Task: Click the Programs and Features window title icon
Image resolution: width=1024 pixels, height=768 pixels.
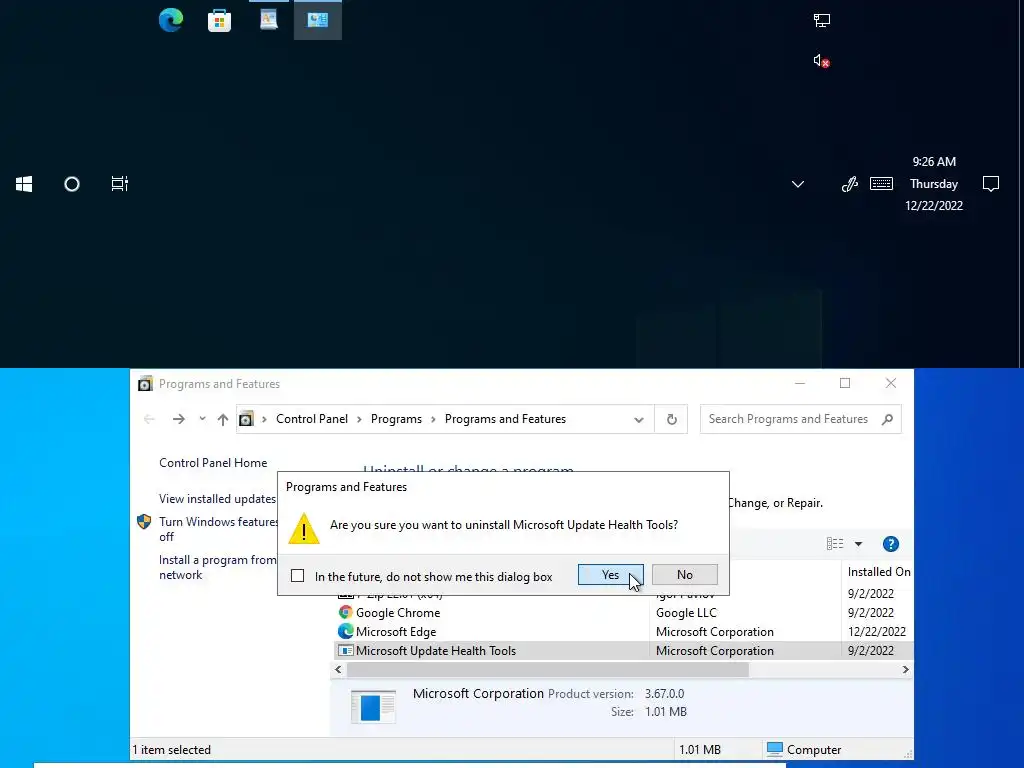Action: [145, 384]
